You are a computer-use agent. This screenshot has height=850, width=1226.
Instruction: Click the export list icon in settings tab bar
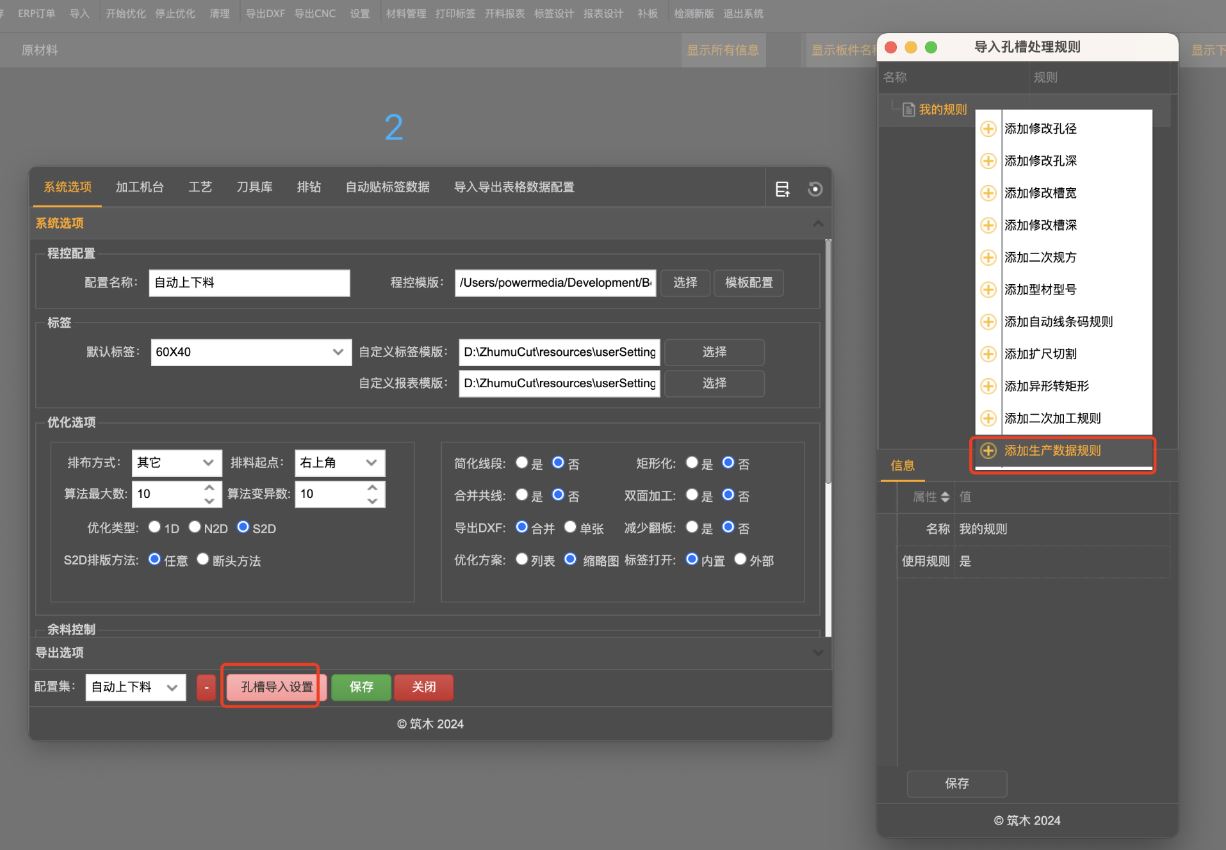(783, 189)
